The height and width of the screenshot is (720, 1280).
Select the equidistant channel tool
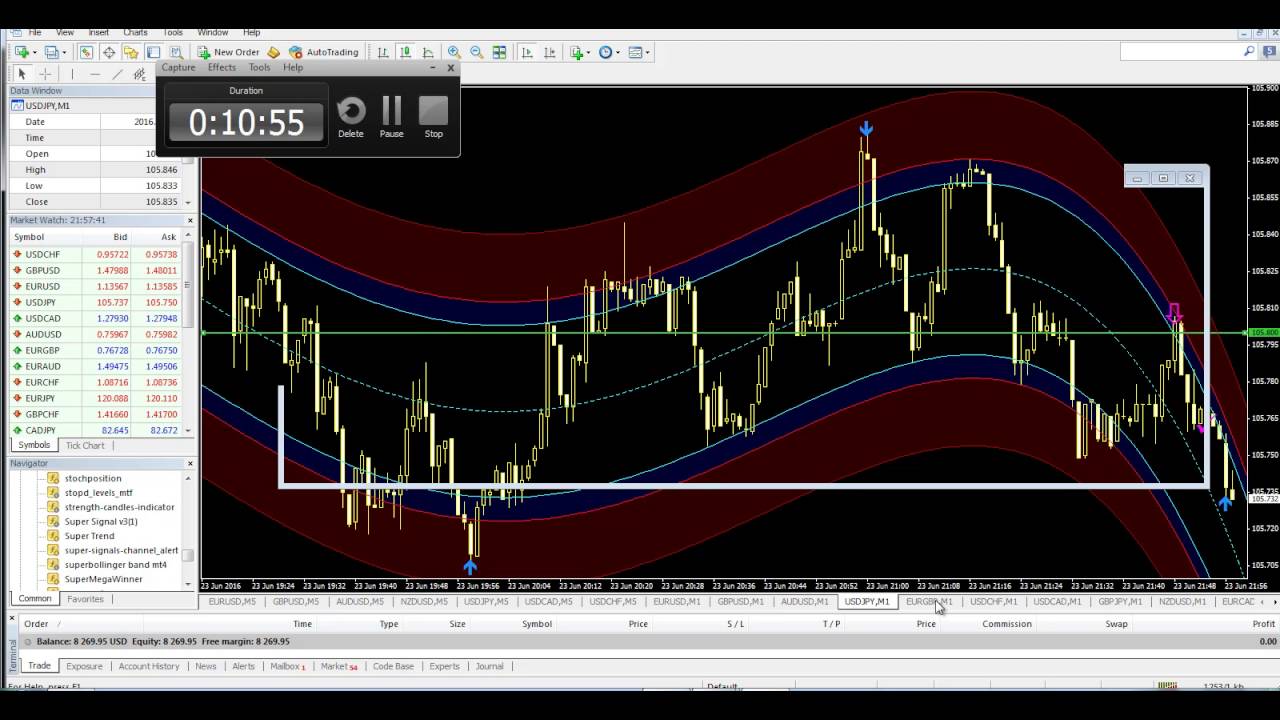tap(139, 74)
